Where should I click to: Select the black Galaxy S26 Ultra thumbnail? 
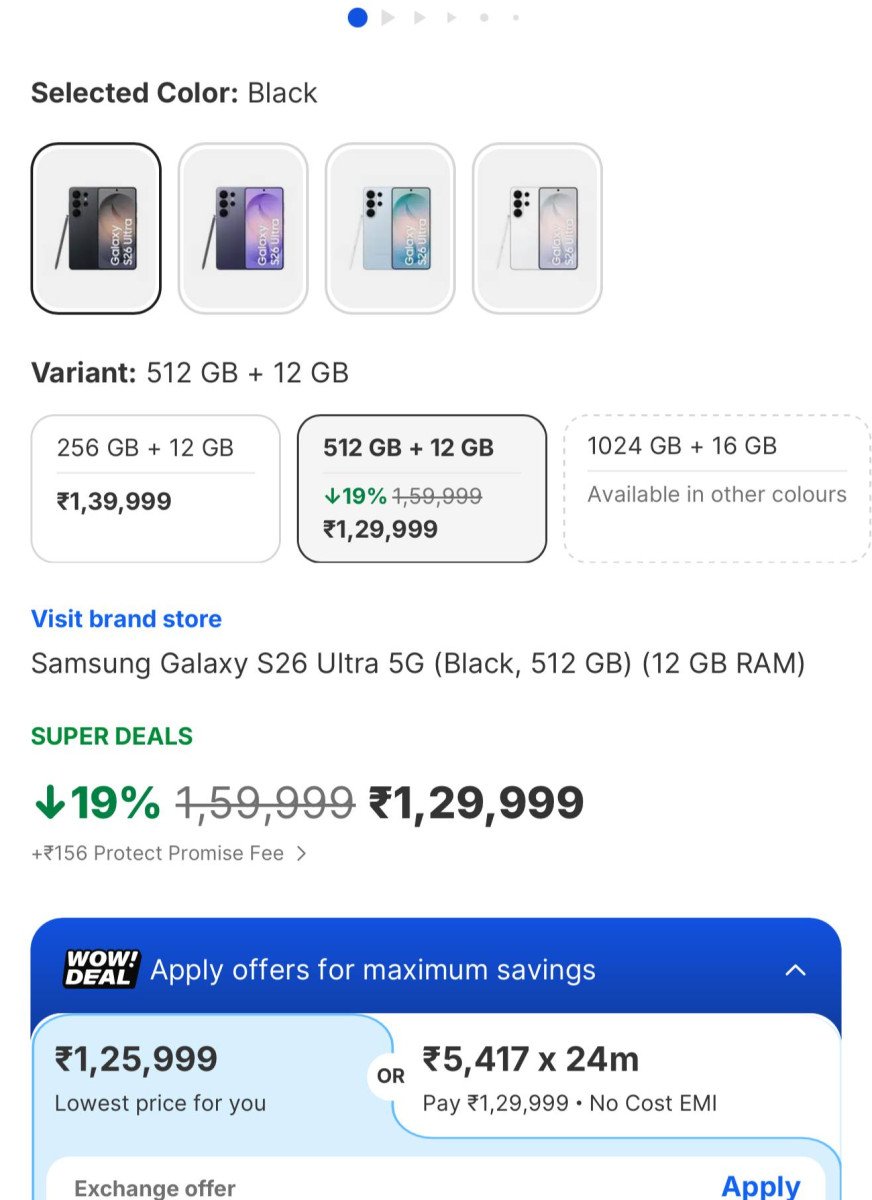click(x=95, y=228)
